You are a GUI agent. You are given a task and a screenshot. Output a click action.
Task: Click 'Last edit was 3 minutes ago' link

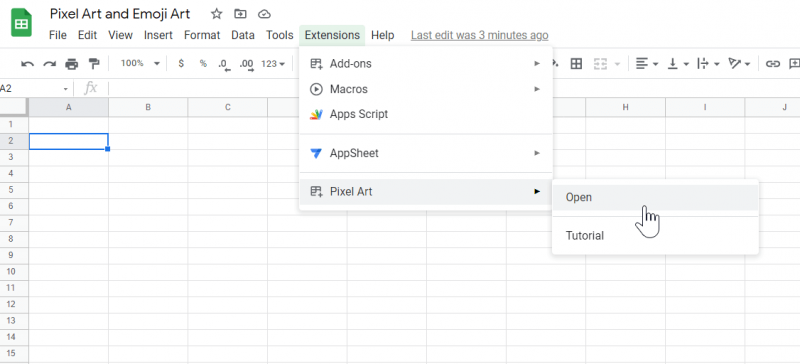(x=480, y=35)
